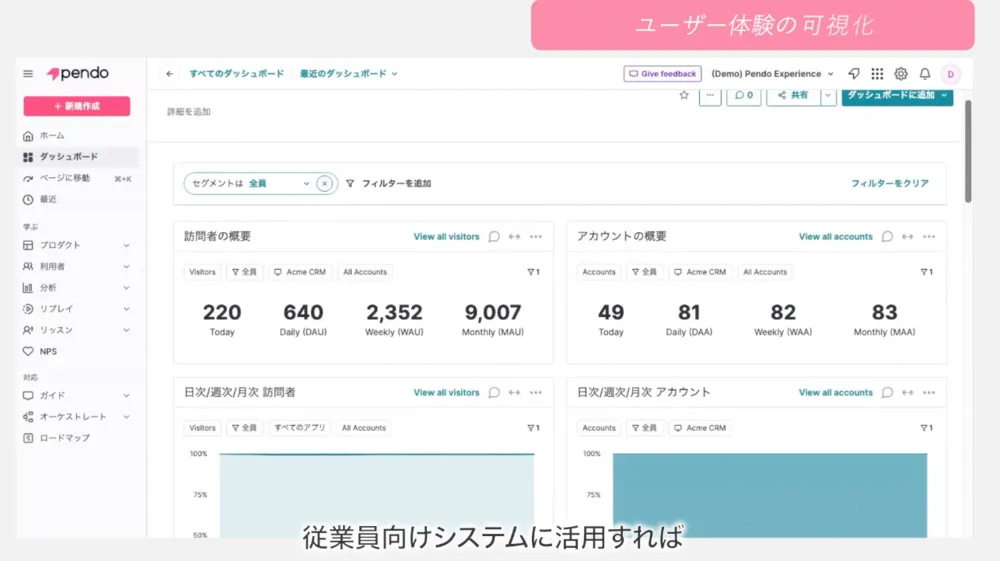Open comments on 日次/週次/月次 アカウント widget
The width and height of the screenshot is (1000, 561).
tap(887, 393)
